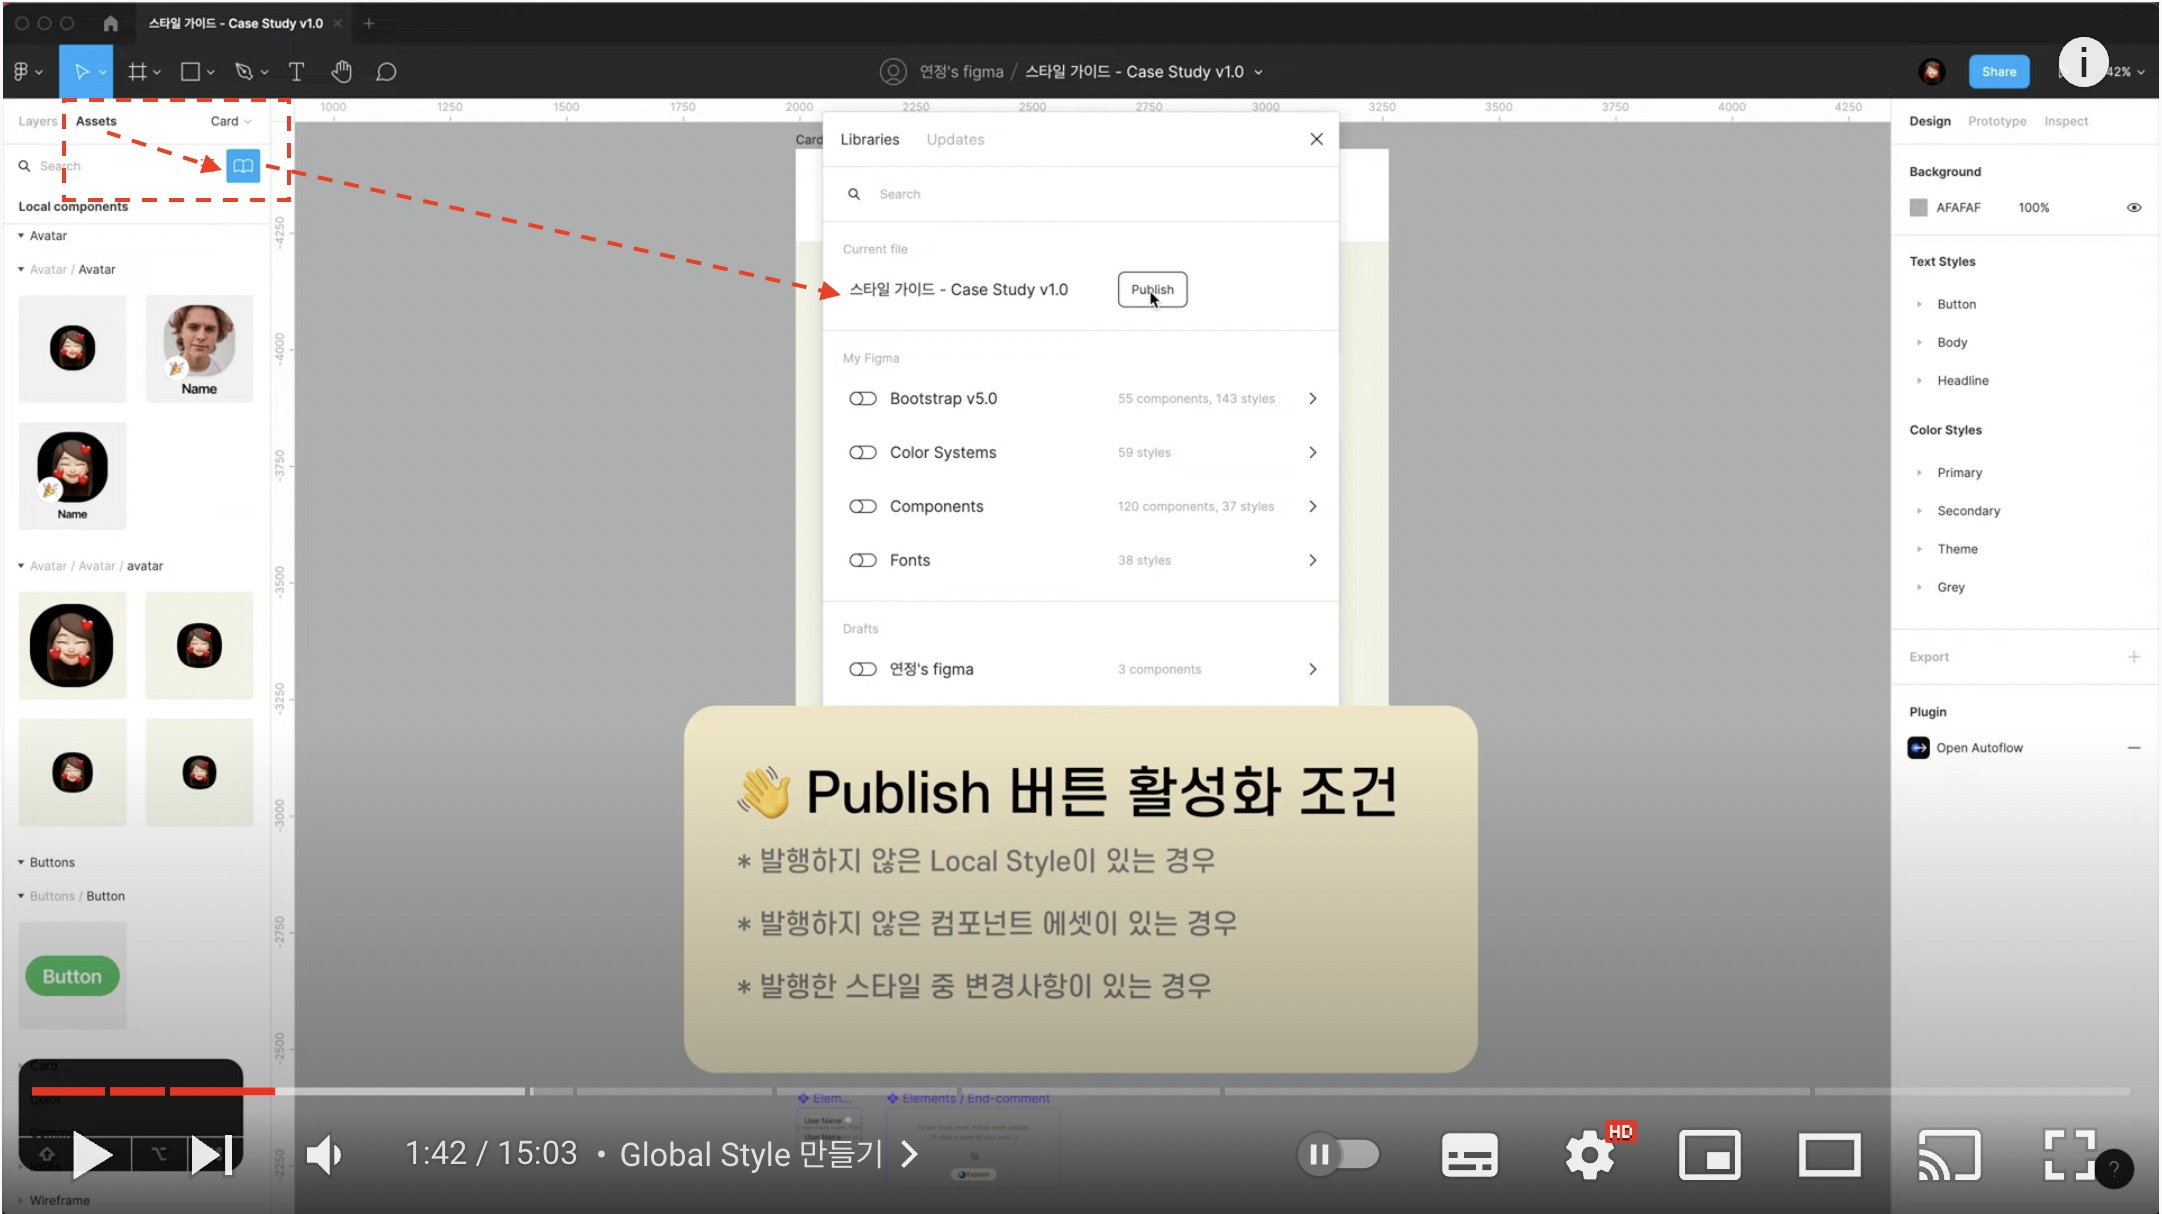Image resolution: width=2162 pixels, height=1214 pixels.
Task: Enable the Fonts library toggle
Action: click(x=863, y=561)
